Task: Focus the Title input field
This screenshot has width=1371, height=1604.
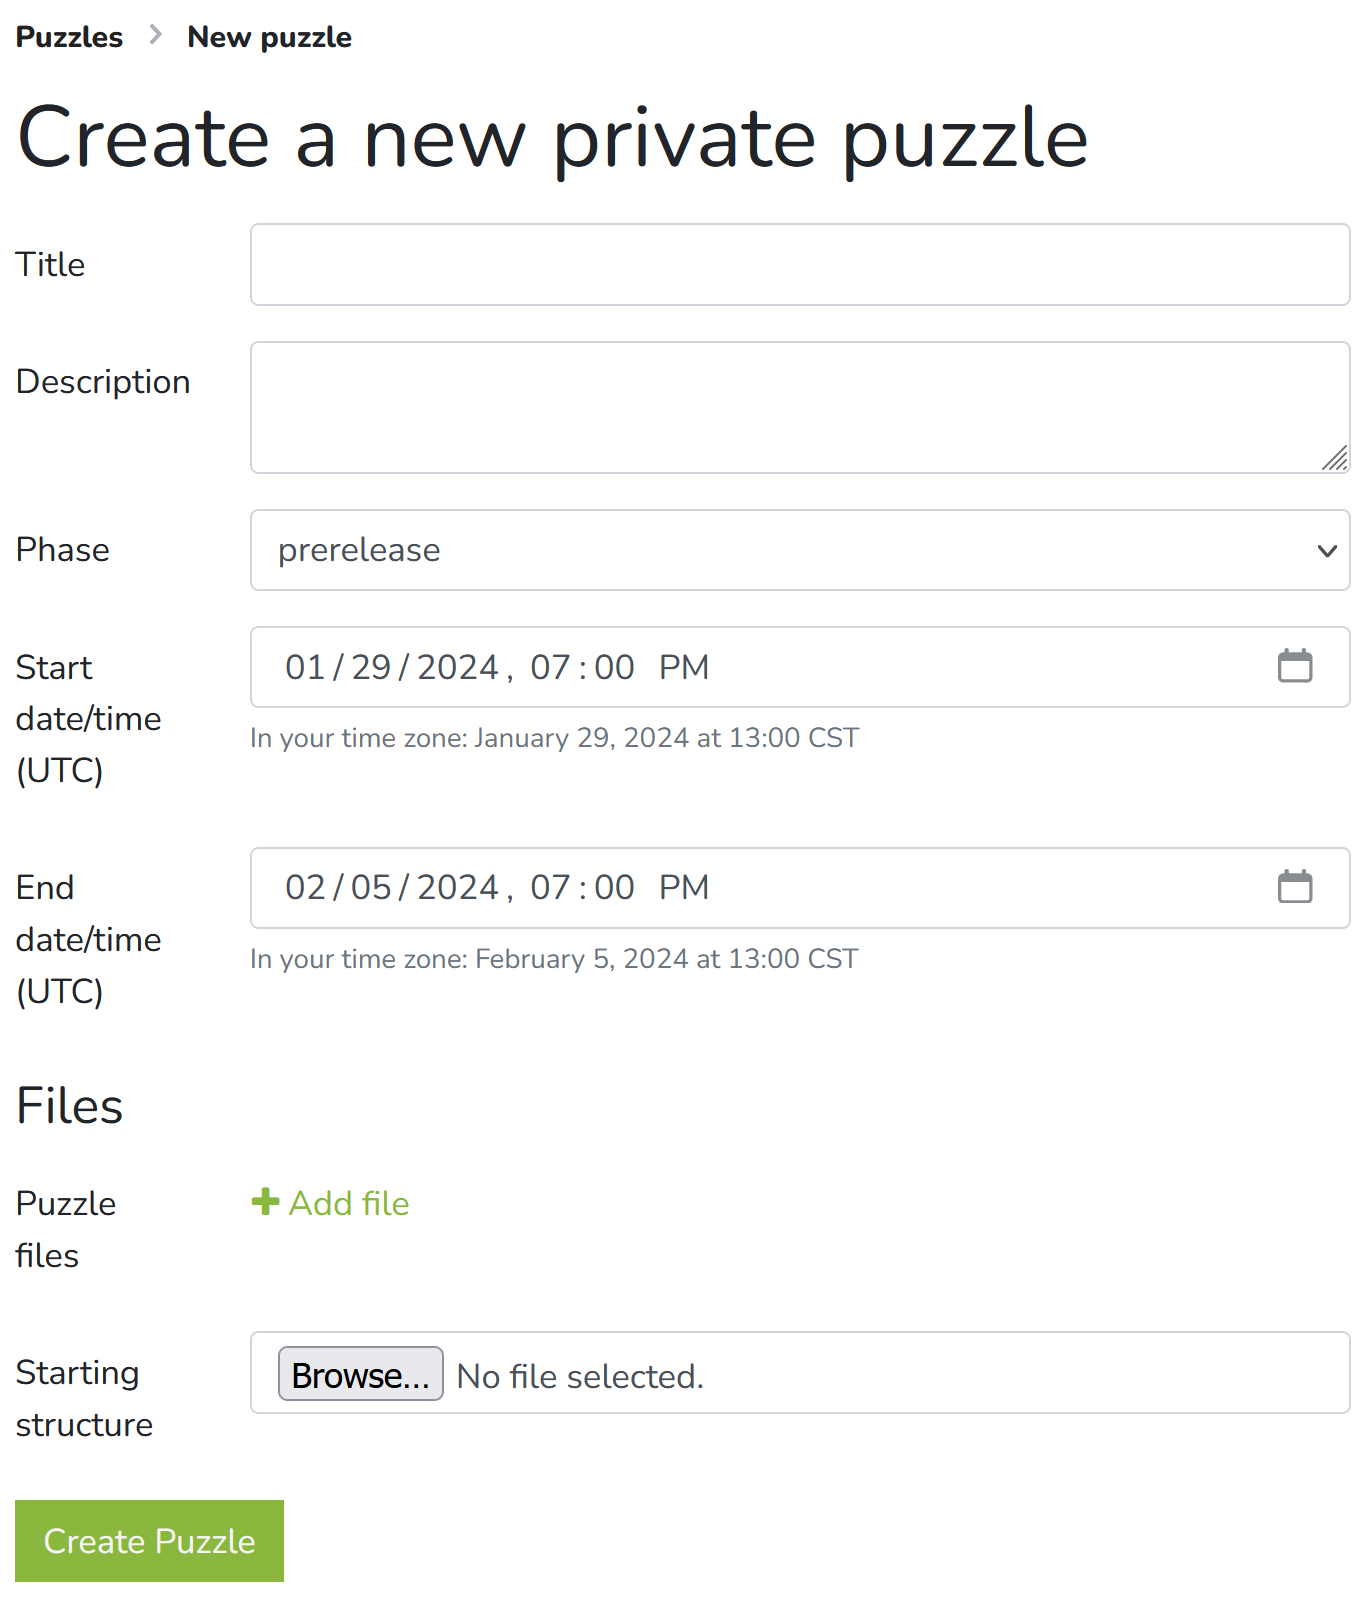Action: [x=799, y=265]
